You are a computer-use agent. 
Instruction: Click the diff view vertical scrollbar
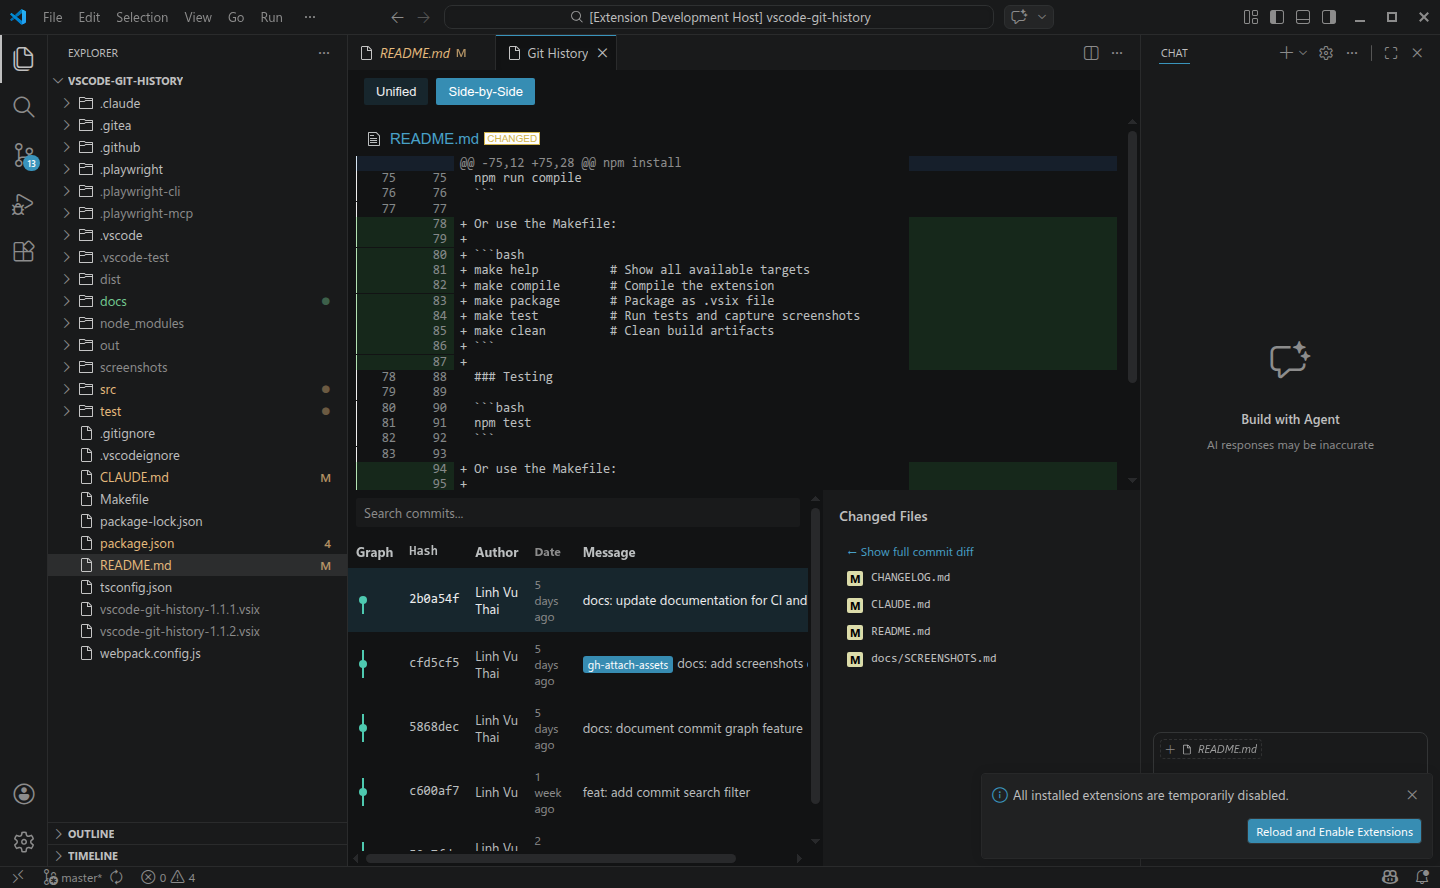(1132, 257)
